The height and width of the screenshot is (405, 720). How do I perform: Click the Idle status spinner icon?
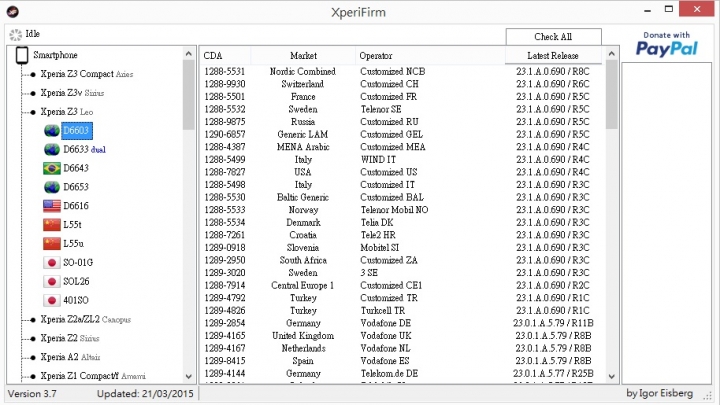click(16, 35)
